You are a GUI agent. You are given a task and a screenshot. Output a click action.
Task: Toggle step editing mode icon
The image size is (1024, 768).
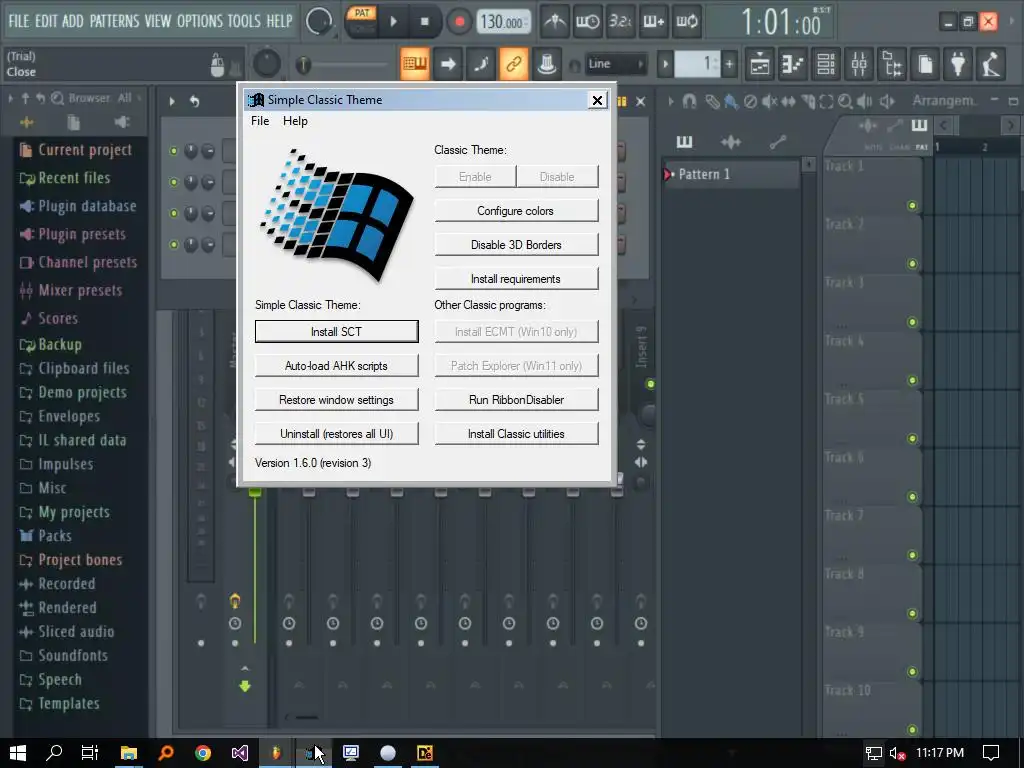481,63
